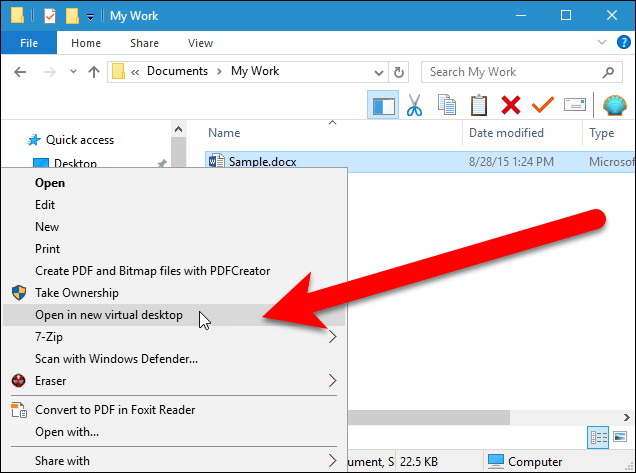Image resolution: width=636 pixels, height=473 pixels.
Task: Click the Rename field toolbar icon
Action: (x=575, y=105)
